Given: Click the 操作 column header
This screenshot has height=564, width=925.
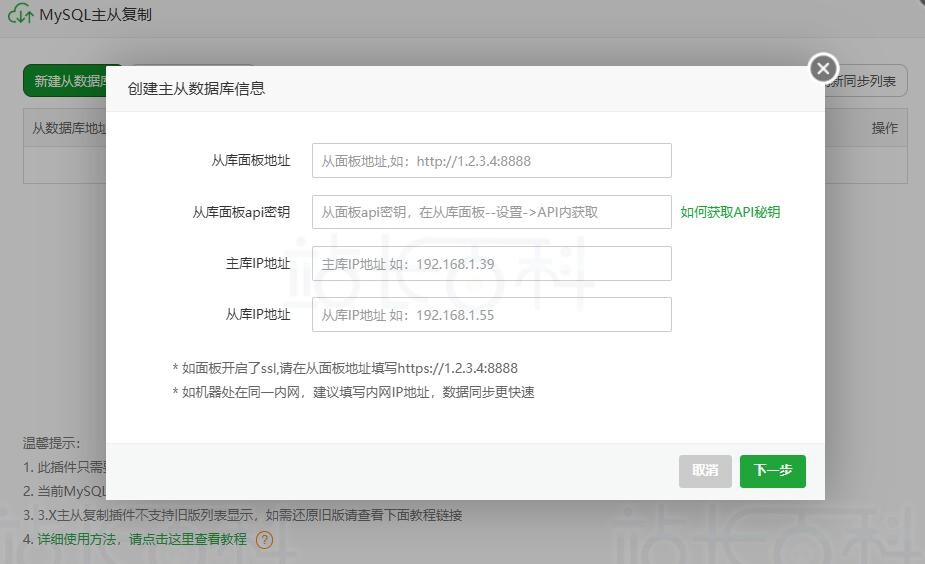Looking at the screenshot, I should (x=884, y=128).
